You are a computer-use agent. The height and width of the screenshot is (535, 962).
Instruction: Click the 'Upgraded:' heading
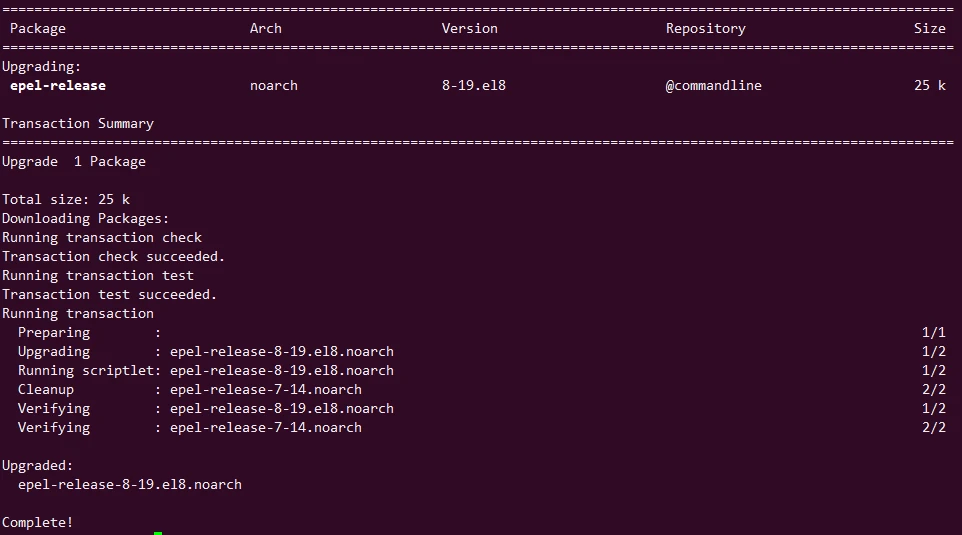pos(38,466)
